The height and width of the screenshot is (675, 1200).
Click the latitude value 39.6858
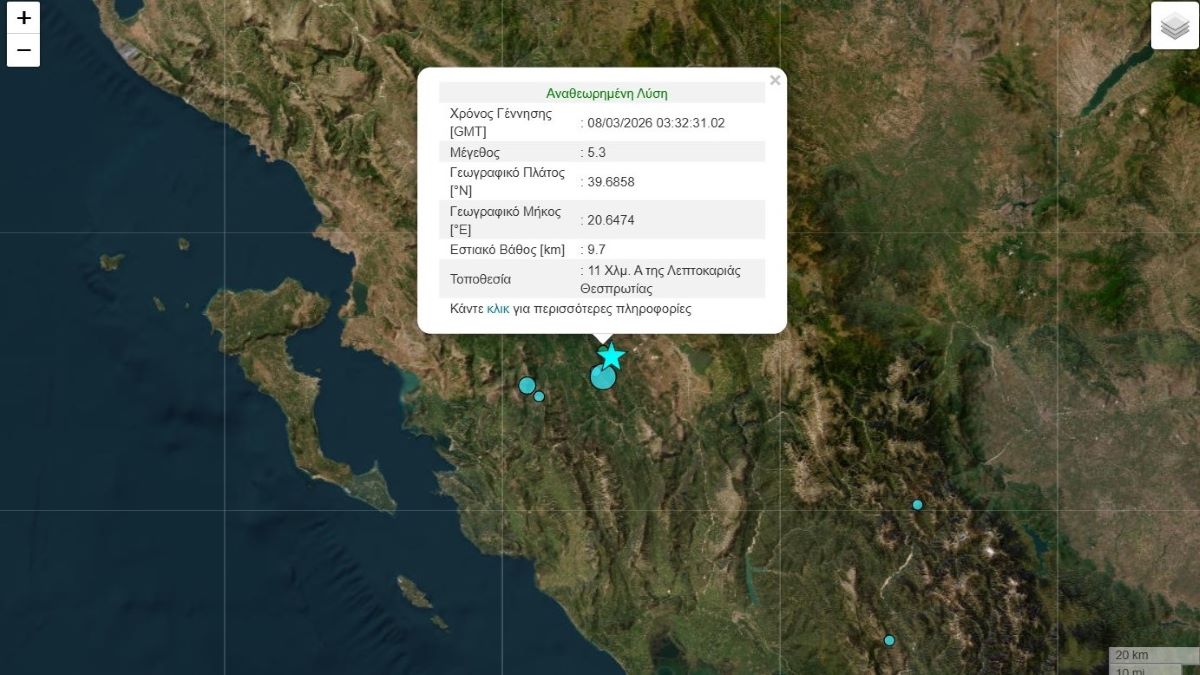612,181
